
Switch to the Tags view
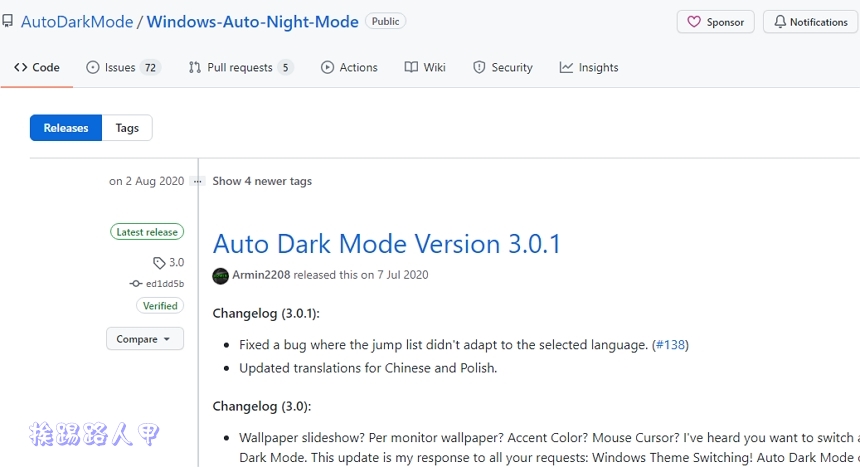[127, 128]
